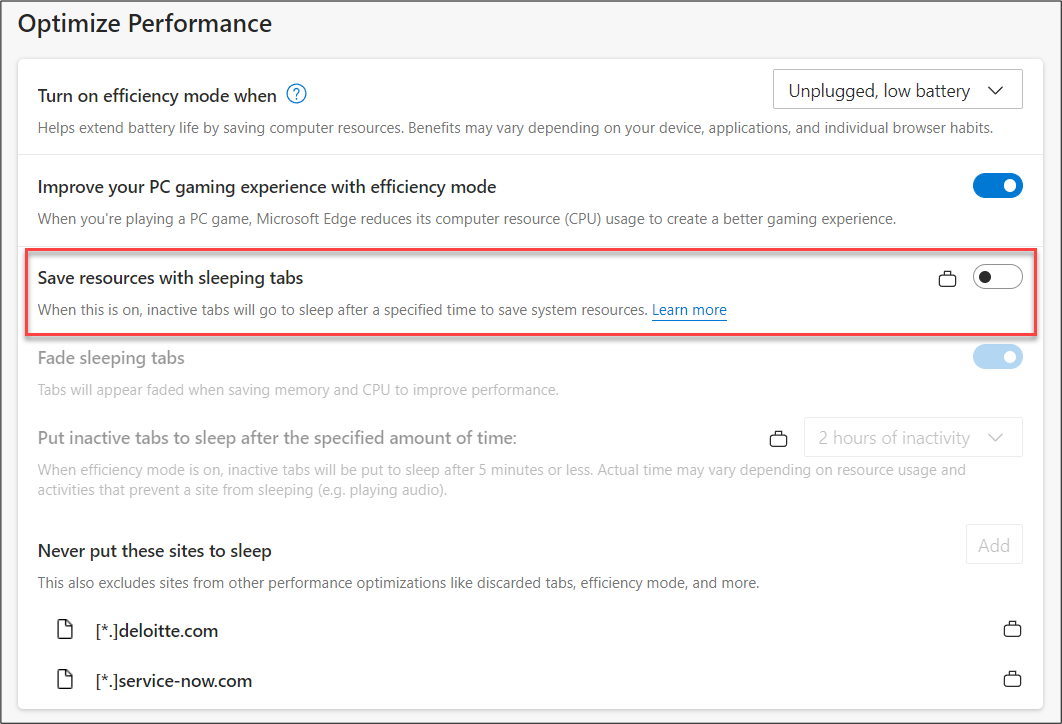Screen dimensions: 1062x724
Task: Click the briefcase icon on the deloitte.com row
Action: click(1012, 630)
